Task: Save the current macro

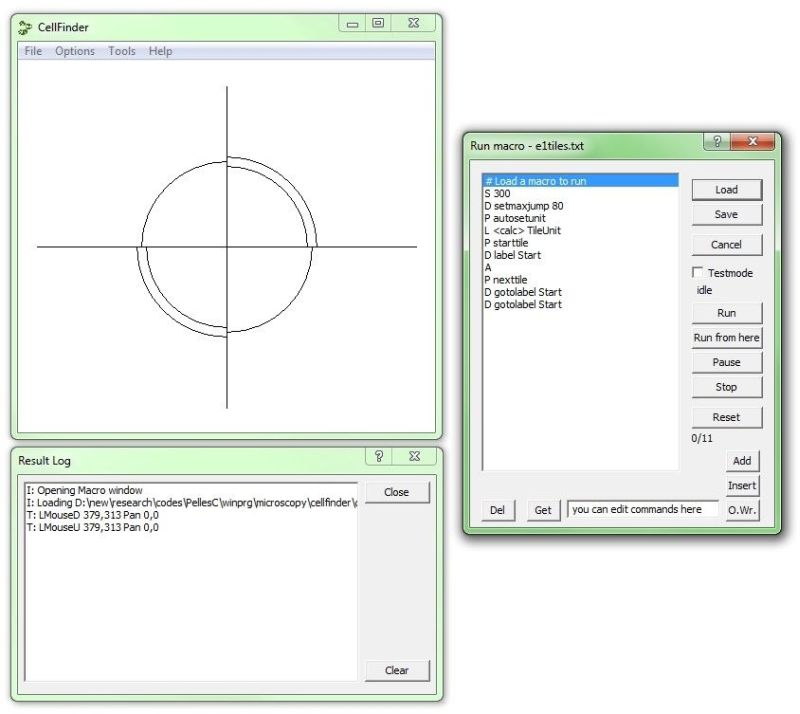Action: pos(727,214)
